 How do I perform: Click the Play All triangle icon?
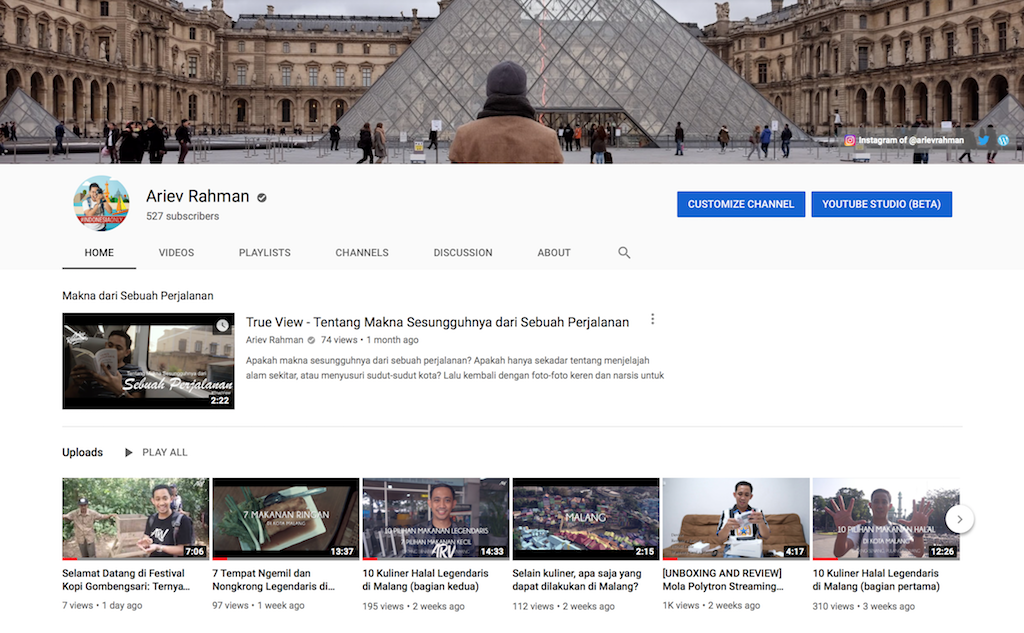click(x=128, y=453)
